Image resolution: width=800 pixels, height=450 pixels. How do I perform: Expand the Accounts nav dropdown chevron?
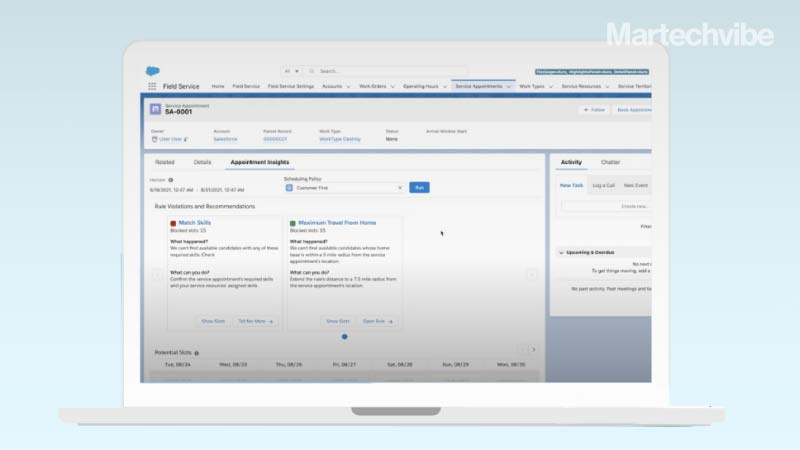(x=348, y=87)
